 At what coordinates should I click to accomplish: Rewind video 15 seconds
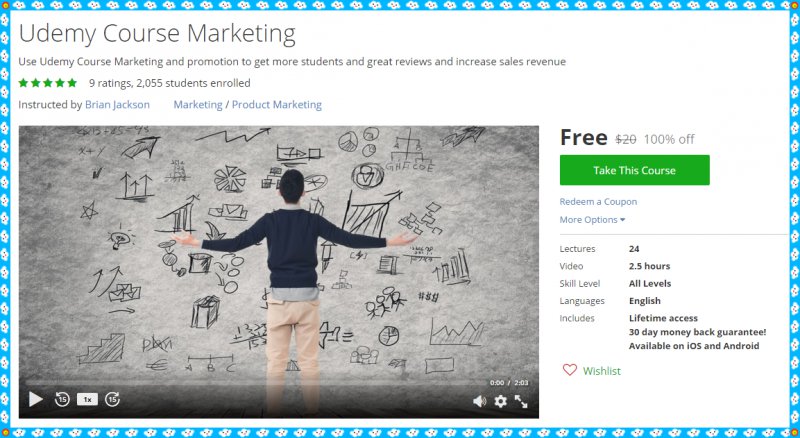tap(62, 399)
